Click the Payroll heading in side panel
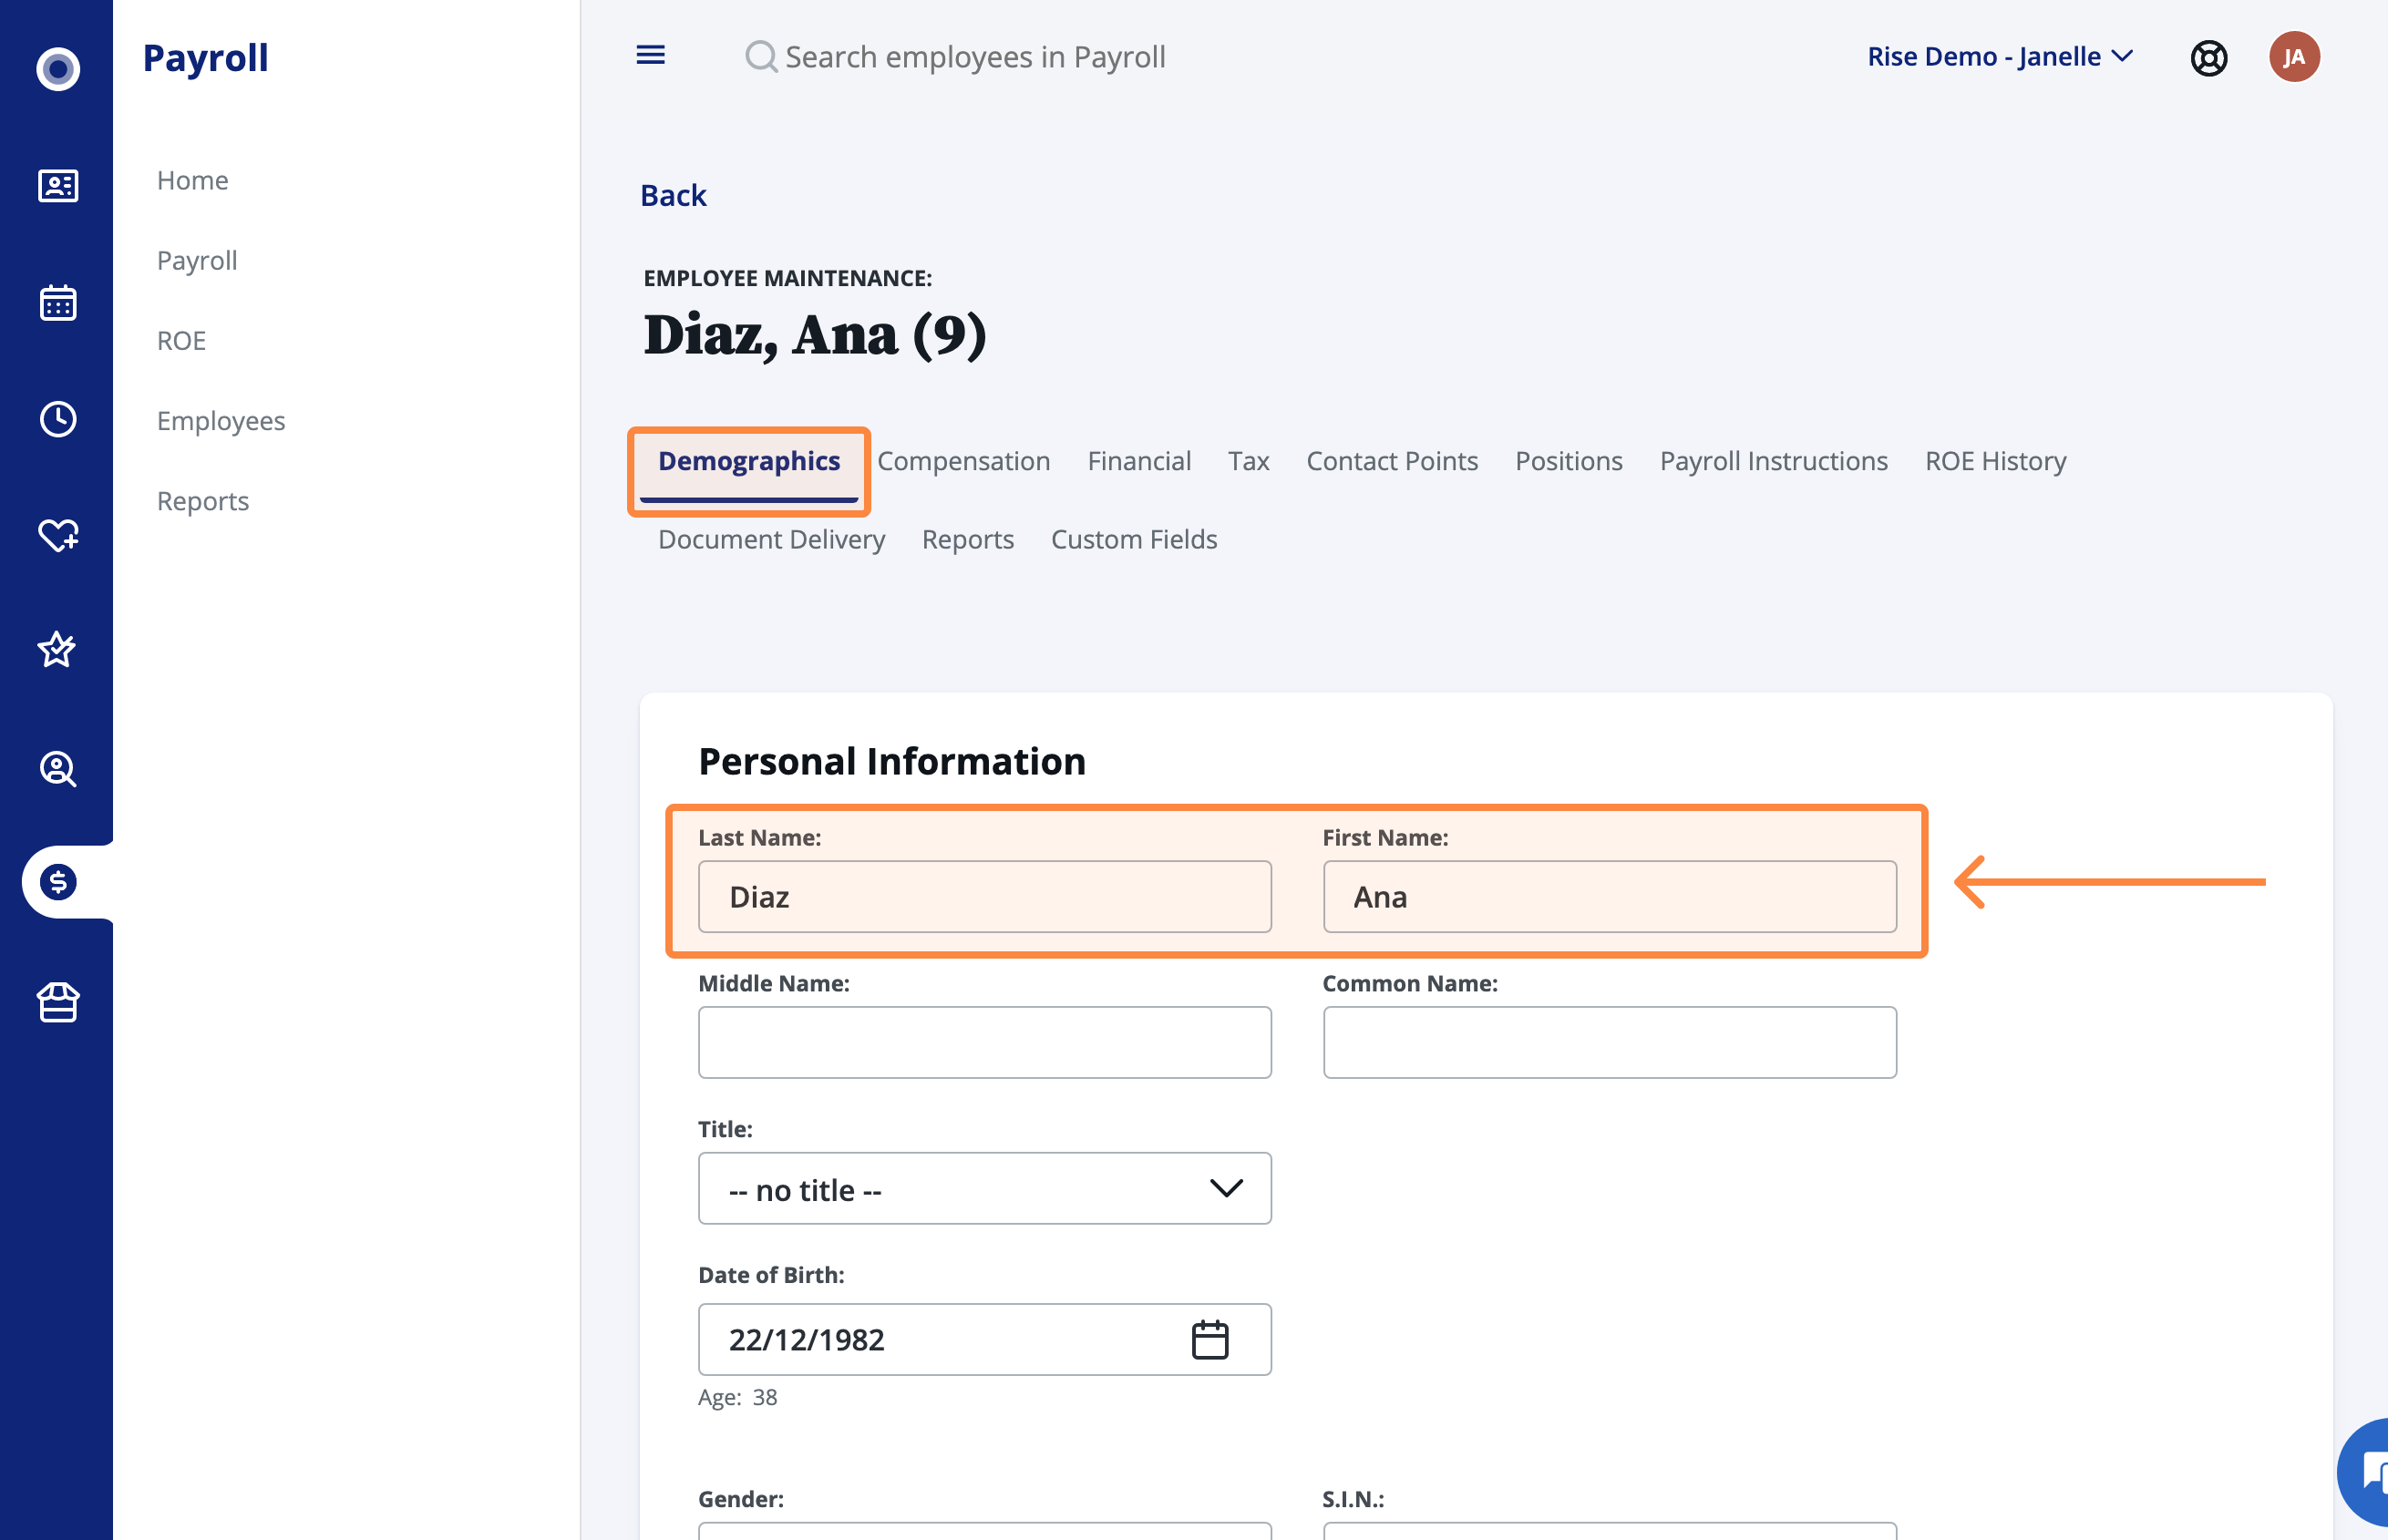 click(x=205, y=58)
